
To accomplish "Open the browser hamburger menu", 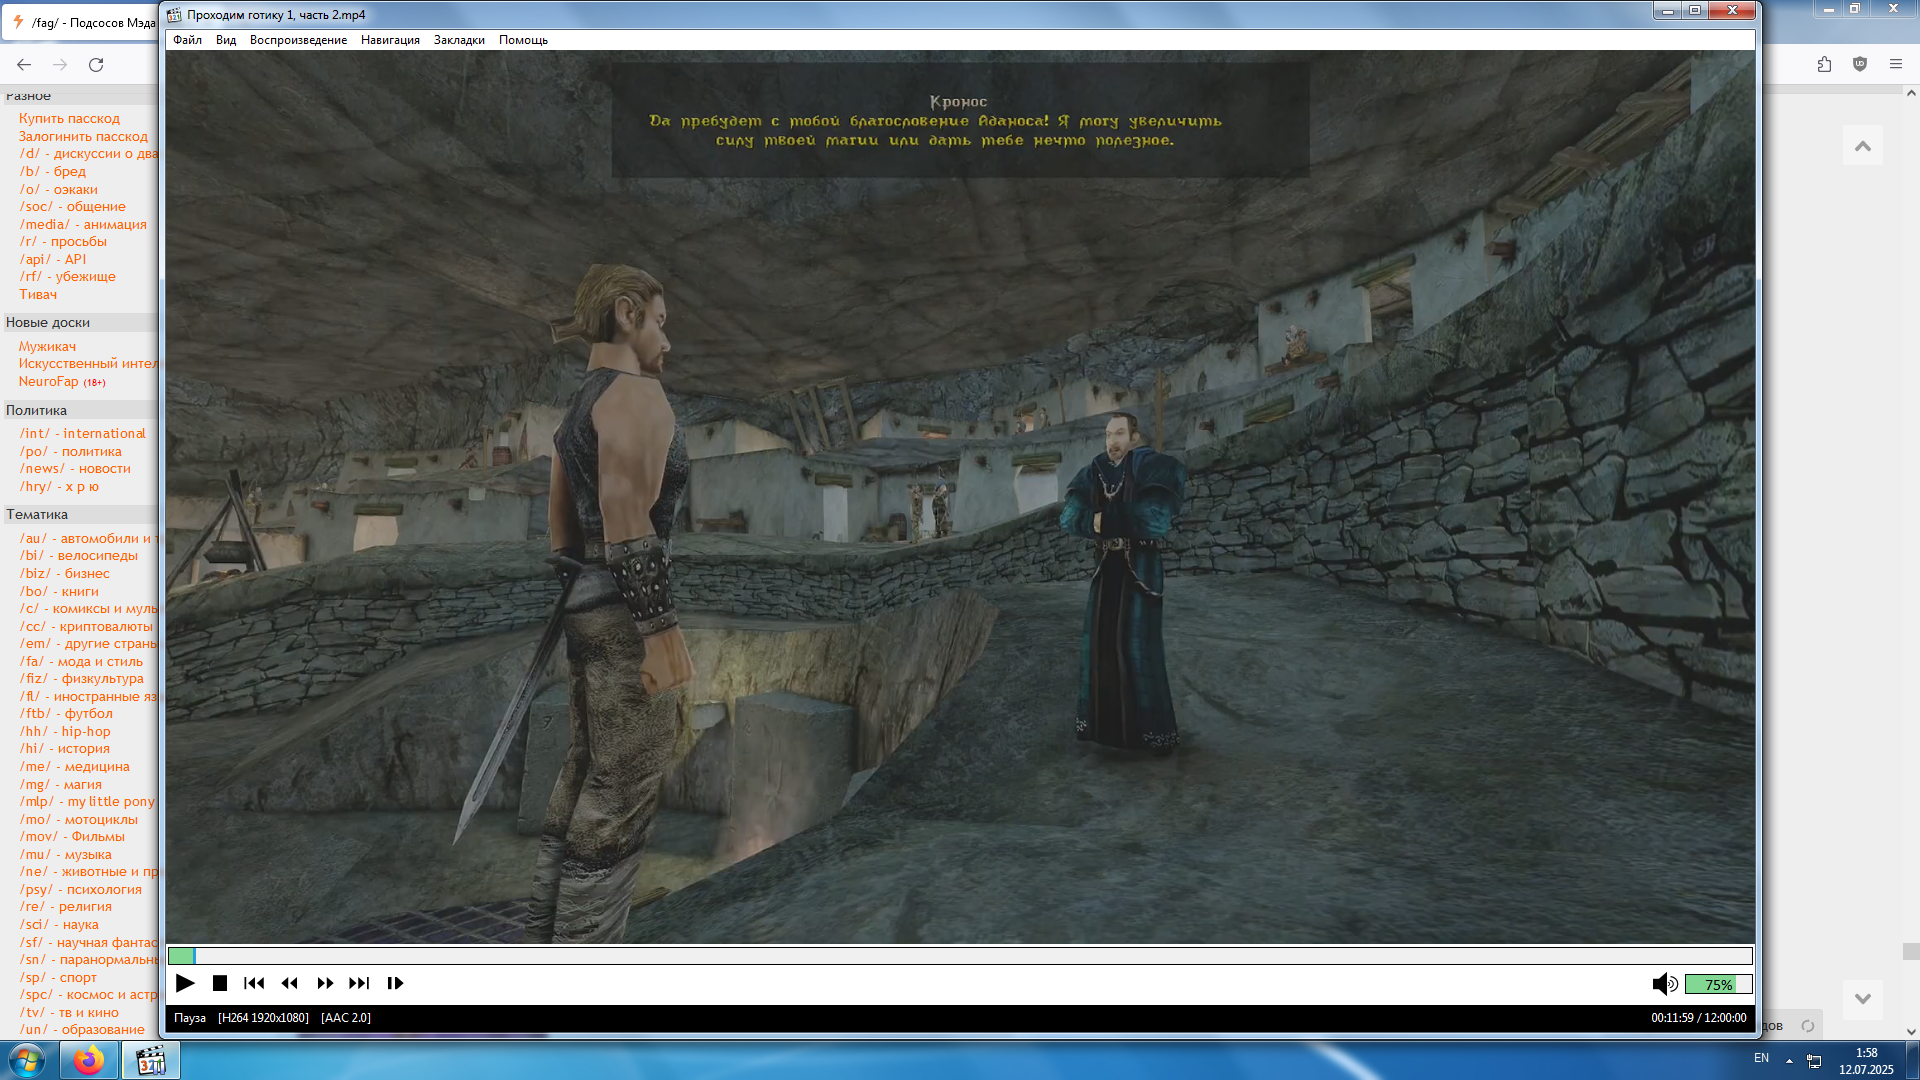I will click(x=1896, y=64).
